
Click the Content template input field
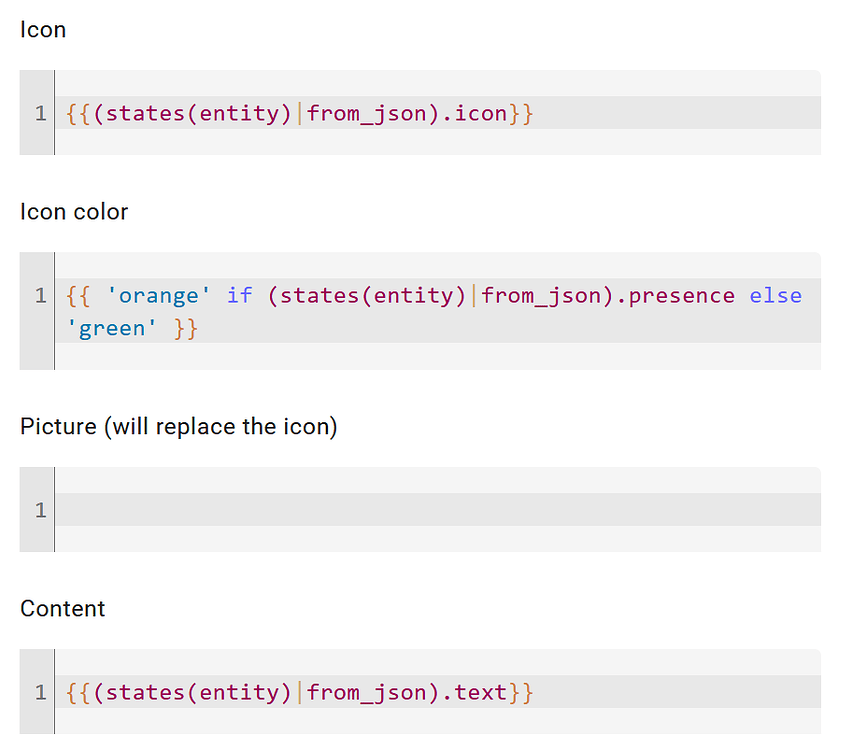(x=400, y=692)
